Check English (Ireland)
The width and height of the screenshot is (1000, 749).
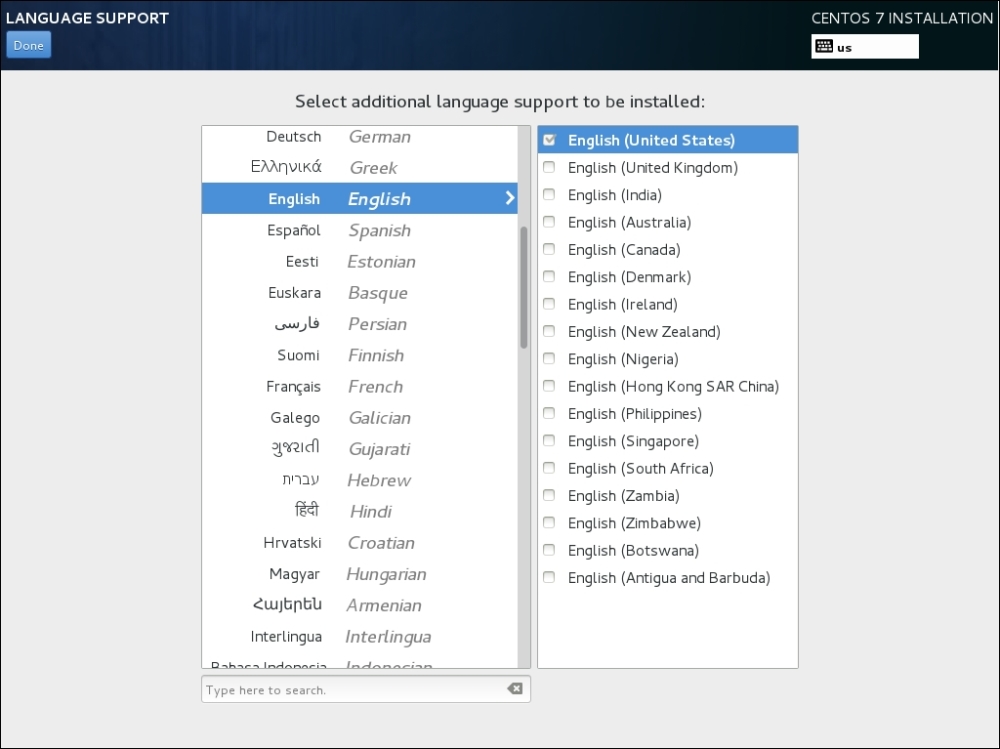pyautogui.click(x=549, y=304)
